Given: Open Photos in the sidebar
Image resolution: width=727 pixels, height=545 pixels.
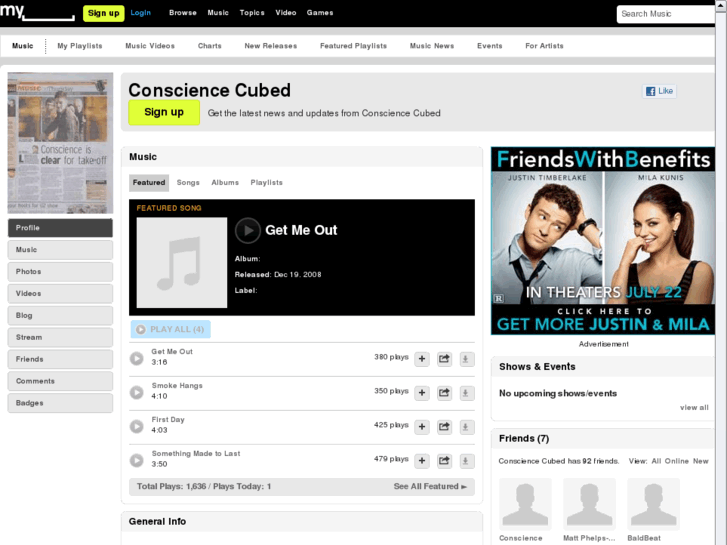Looking at the screenshot, I should pos(60,272).
